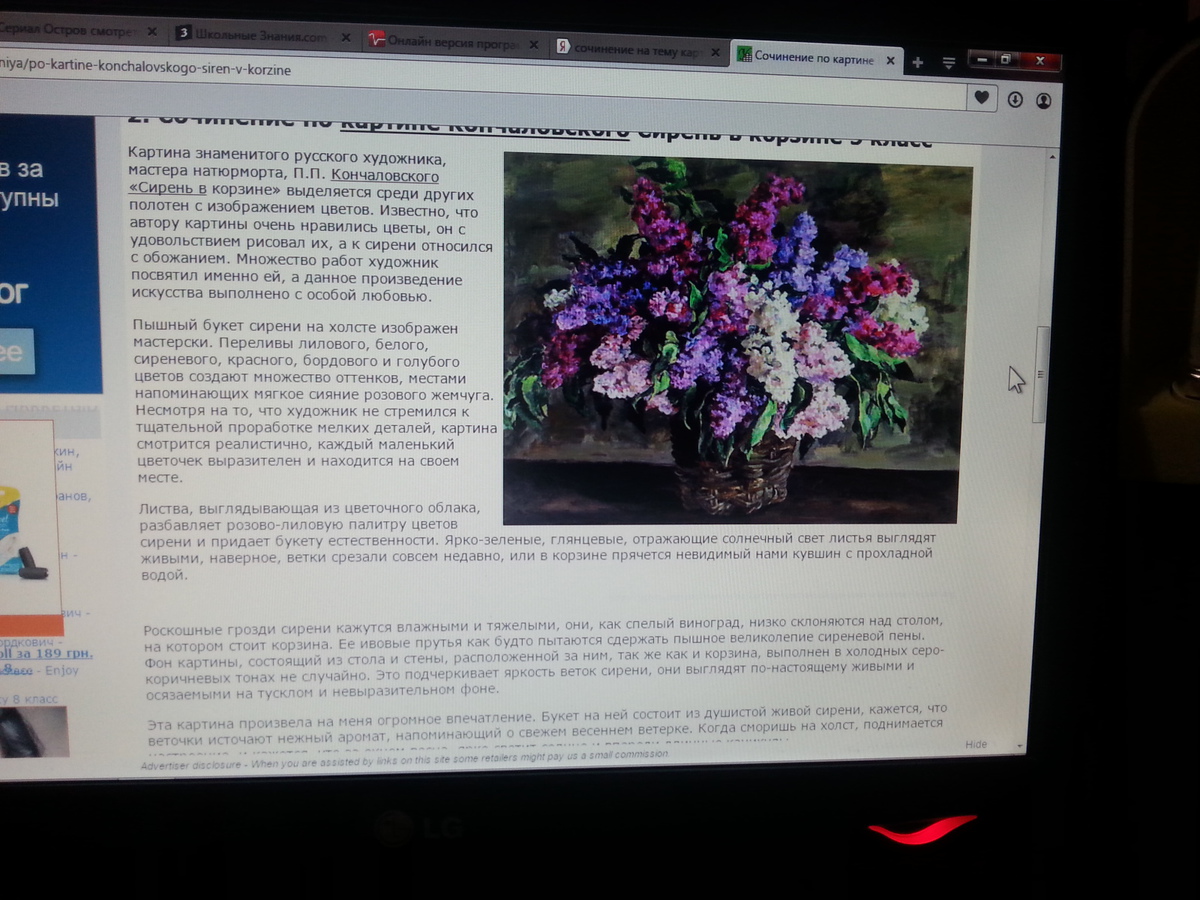Click the light blue button on the left banner

point(17,352)
